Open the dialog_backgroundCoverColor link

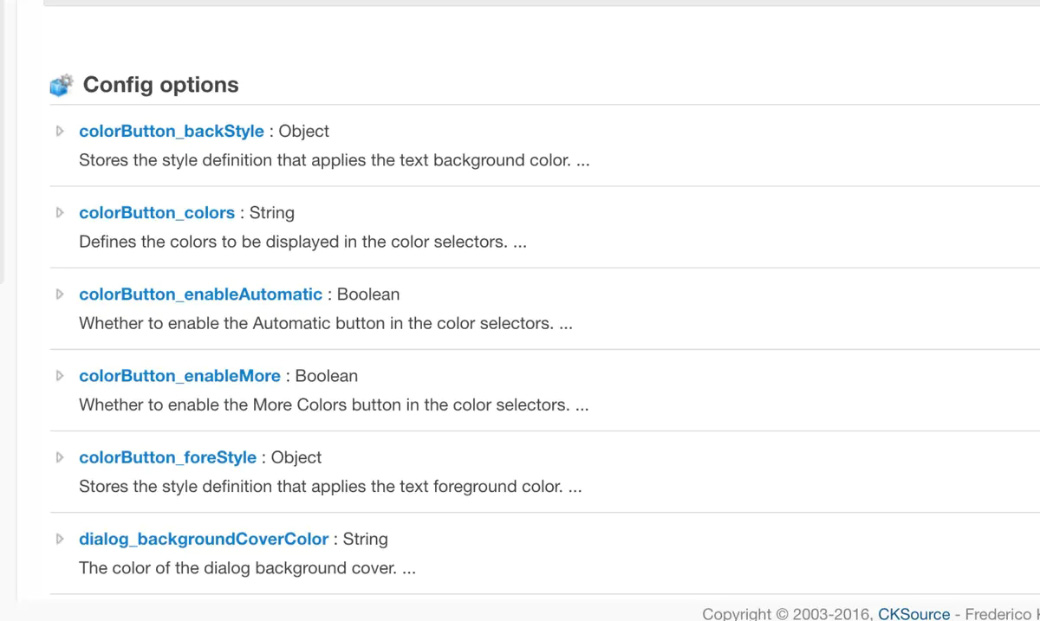[x=203, y=539]
